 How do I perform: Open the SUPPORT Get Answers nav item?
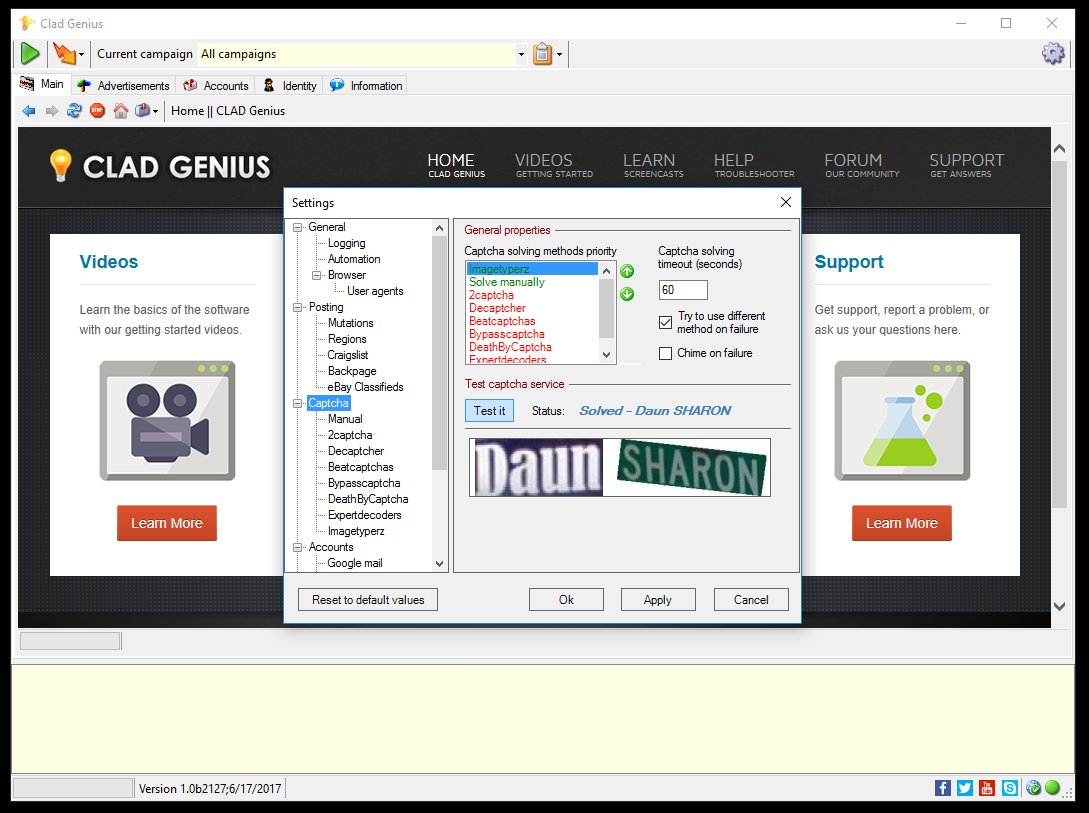pos(966,165)
